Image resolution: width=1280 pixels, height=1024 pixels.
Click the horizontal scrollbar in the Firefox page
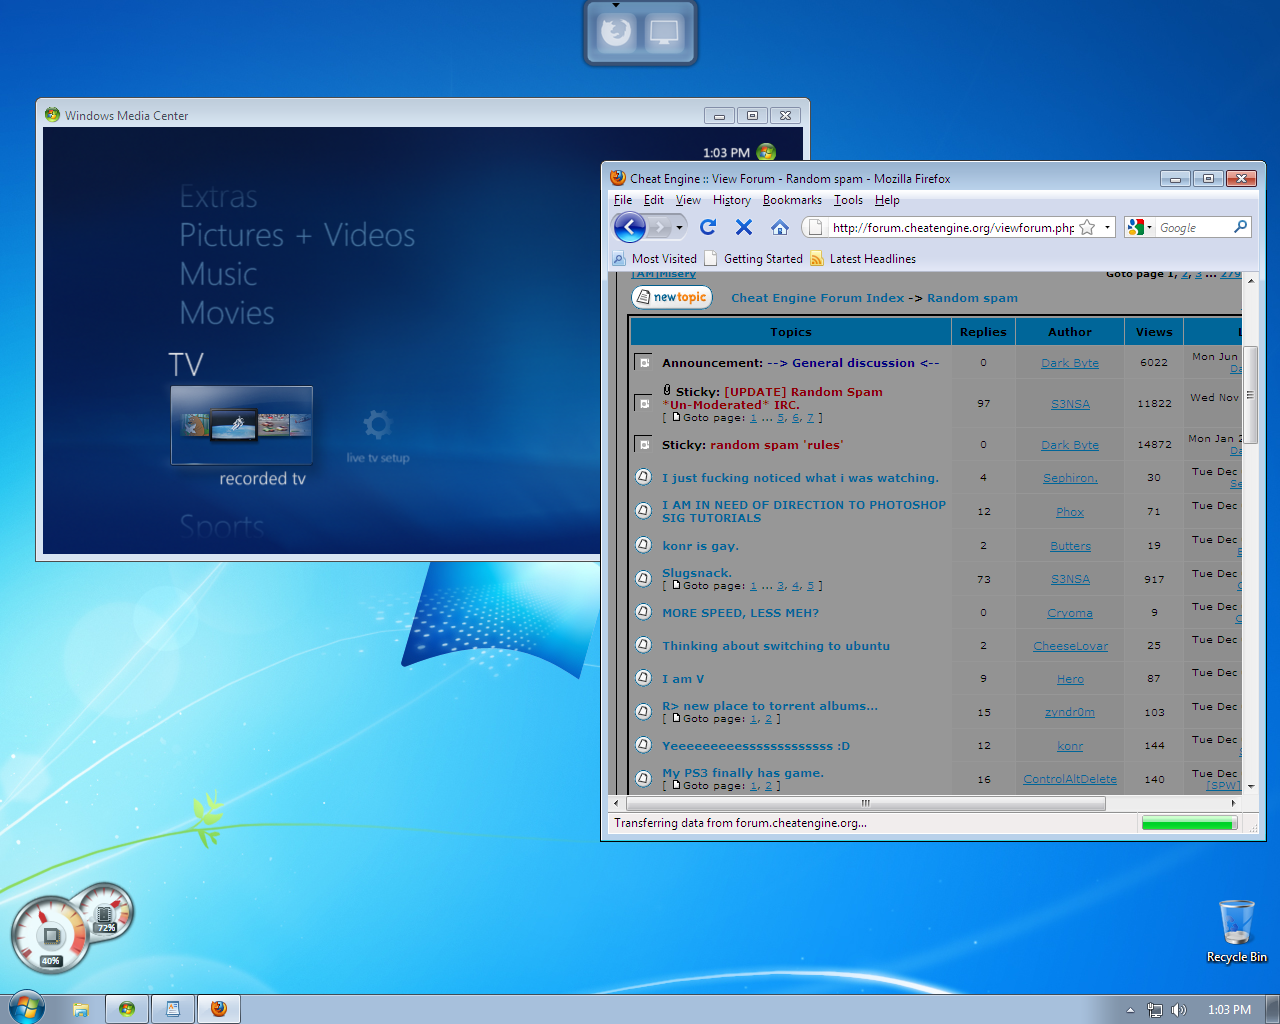click(866, 803)
